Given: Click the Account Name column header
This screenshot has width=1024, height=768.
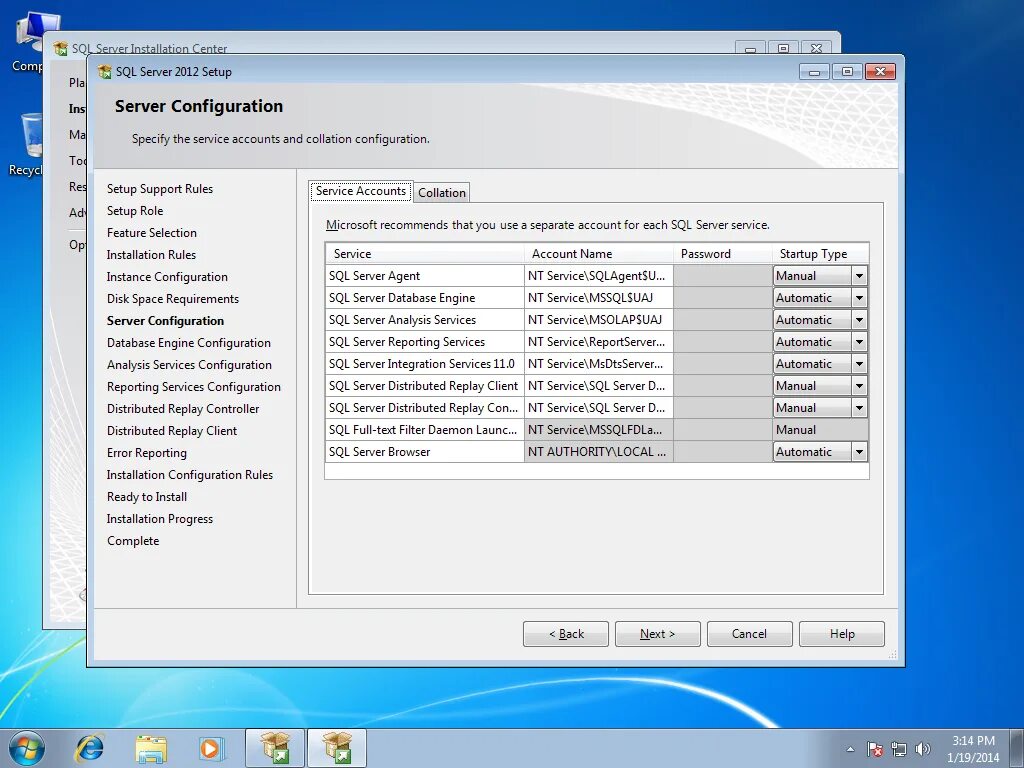Looking at the screenshot, I should click(598, 253).
